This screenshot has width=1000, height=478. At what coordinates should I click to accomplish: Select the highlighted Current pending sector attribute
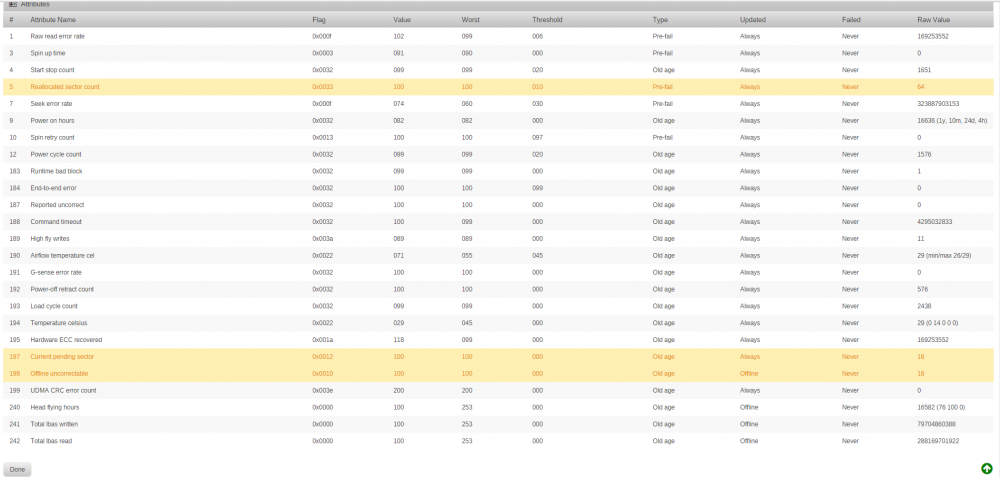pos(62,357)
